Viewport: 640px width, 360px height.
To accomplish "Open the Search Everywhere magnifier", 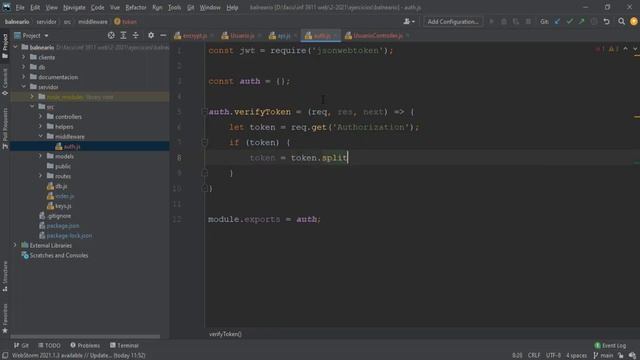I will [x=621, y=22].
